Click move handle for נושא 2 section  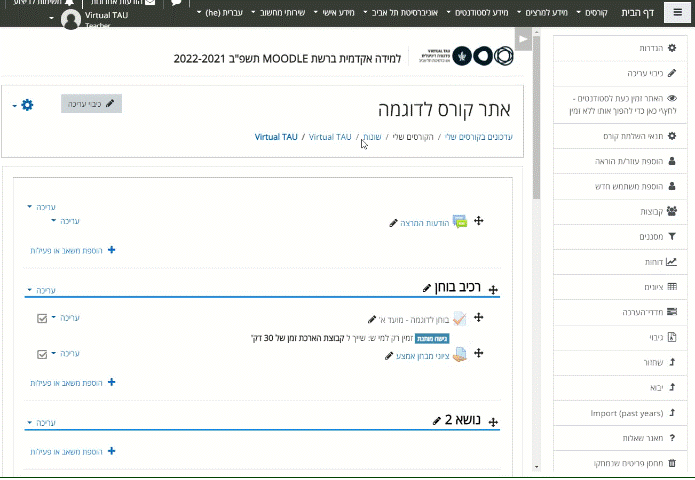[493, 422]
